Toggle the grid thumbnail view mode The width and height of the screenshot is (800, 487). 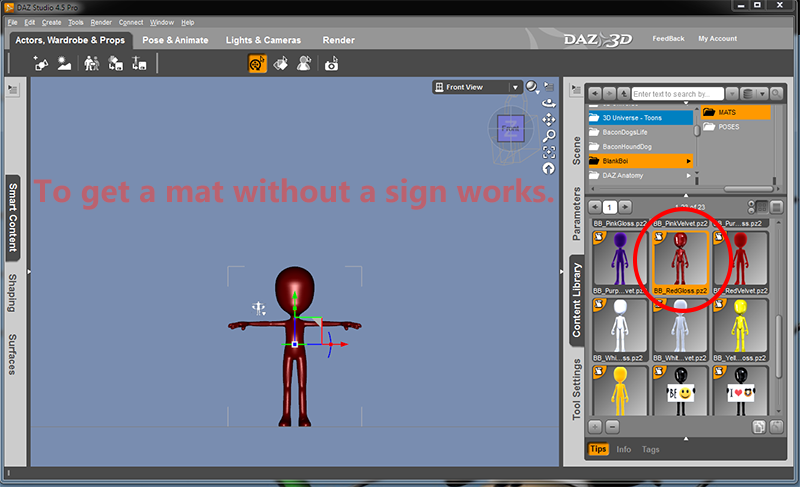pos(762,207)
